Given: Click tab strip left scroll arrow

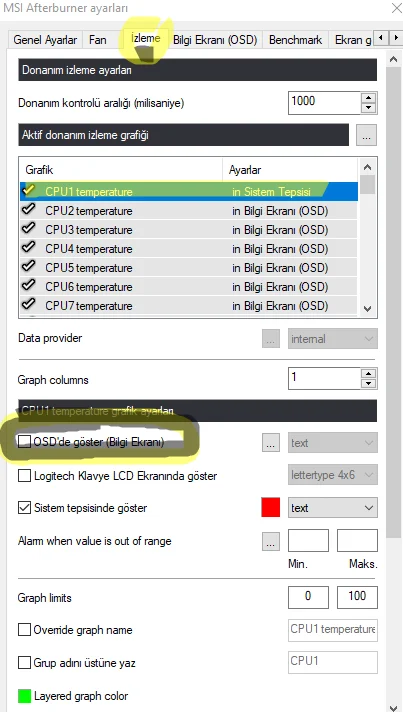Looking at the screenshot, I should 382,37.
